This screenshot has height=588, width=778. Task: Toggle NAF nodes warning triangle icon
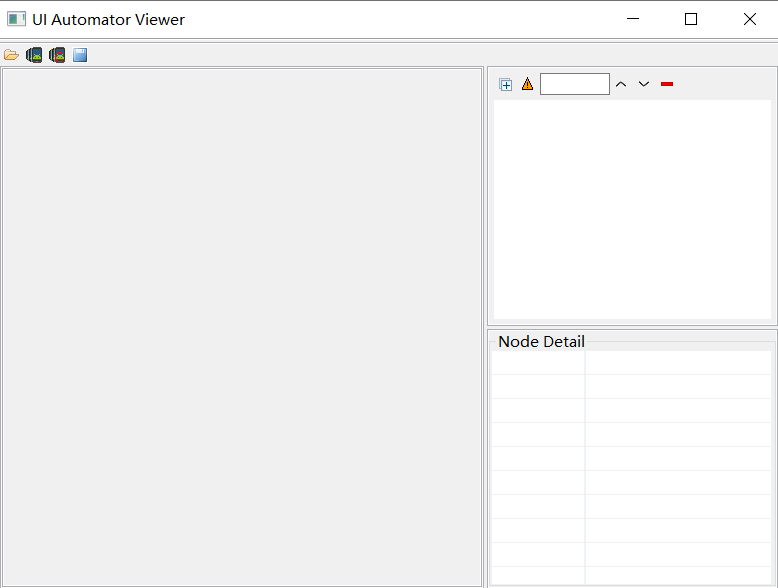527,84
